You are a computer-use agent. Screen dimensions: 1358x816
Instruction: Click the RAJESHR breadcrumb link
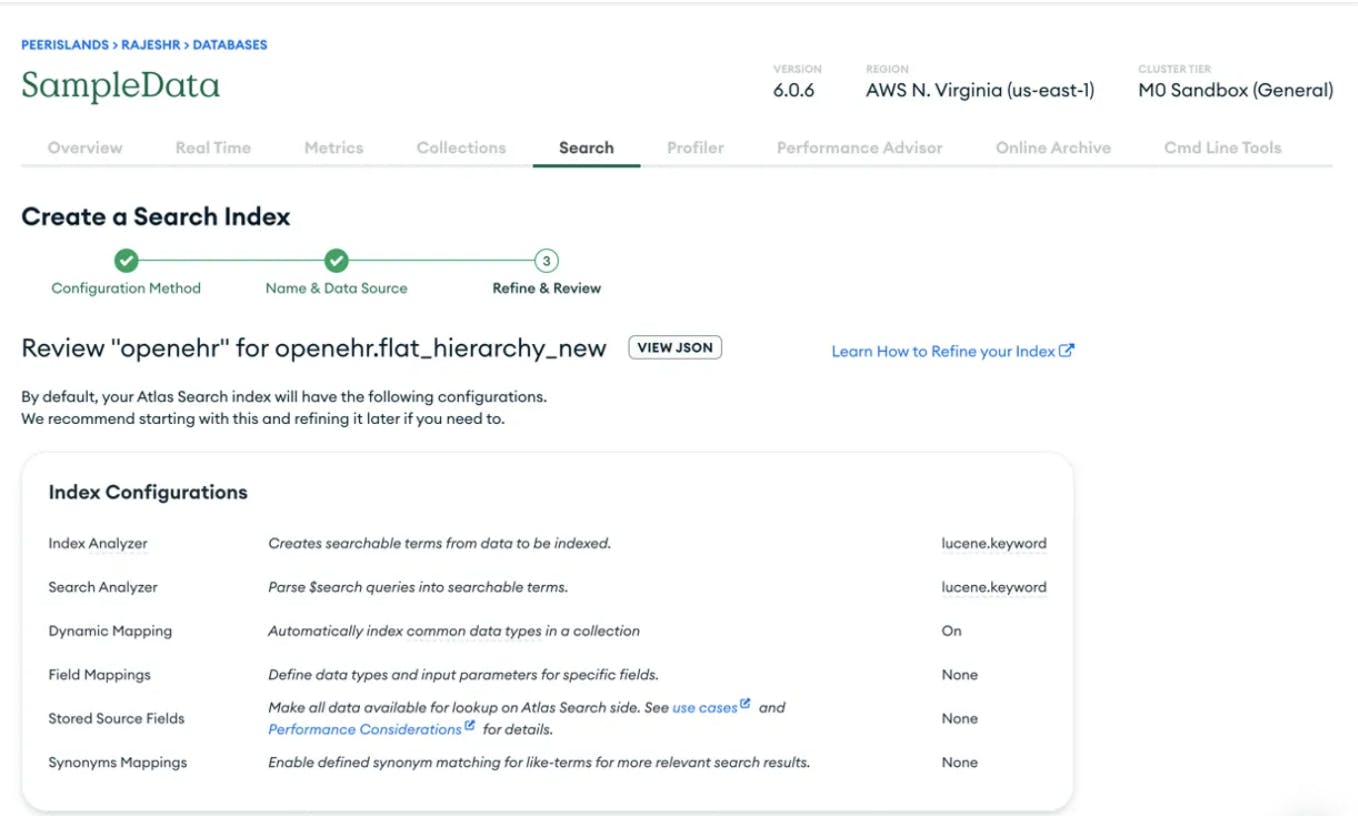[x=152, y=45]
